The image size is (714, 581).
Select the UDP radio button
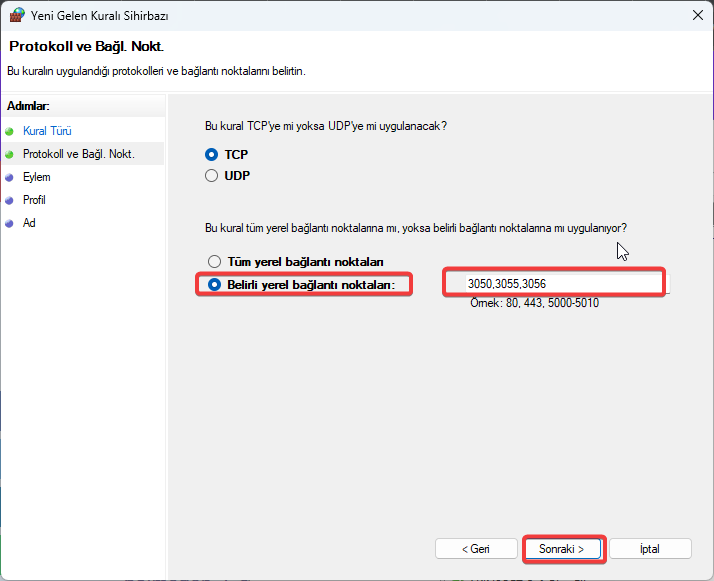(x=211, y=175)
